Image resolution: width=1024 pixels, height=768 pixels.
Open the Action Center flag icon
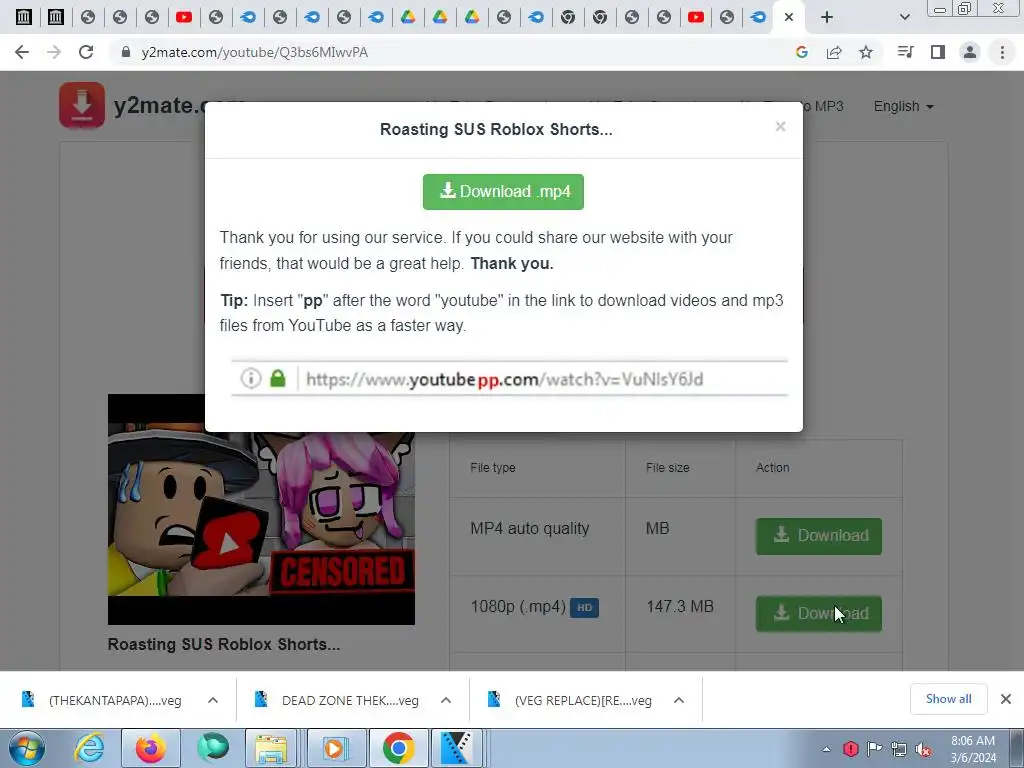click(874, 749)
